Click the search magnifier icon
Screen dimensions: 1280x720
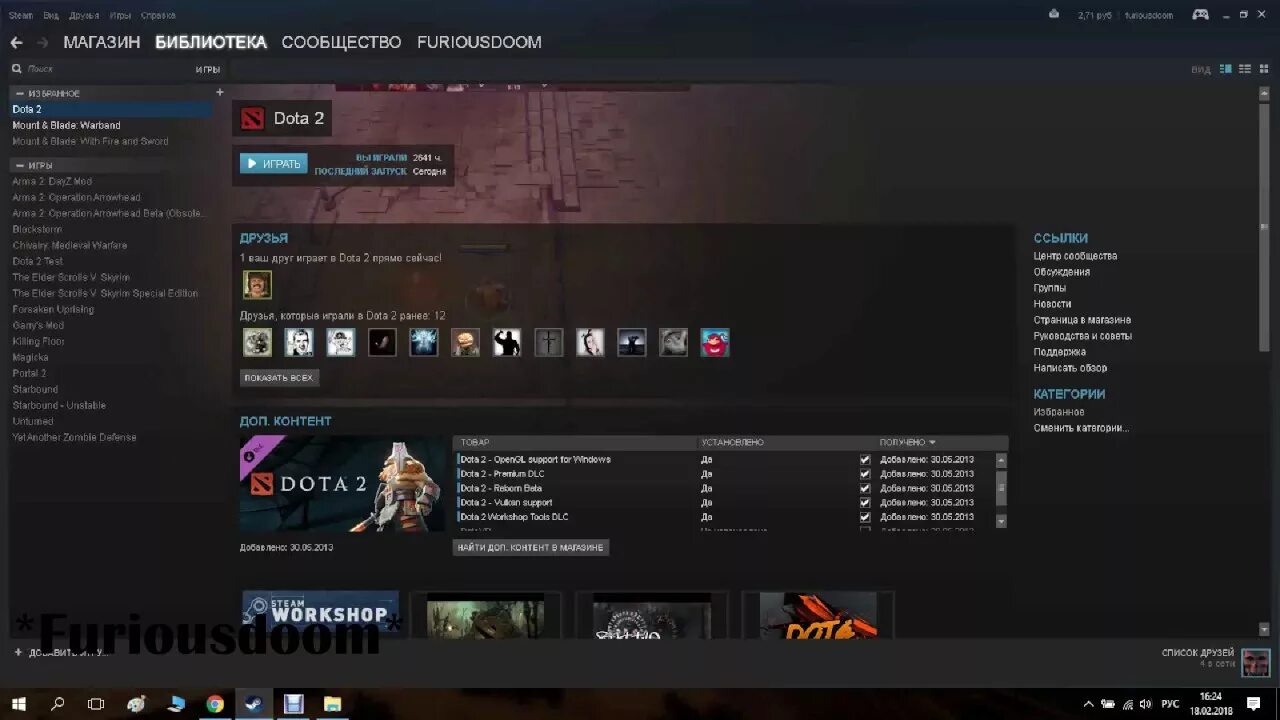click(17, 69)
